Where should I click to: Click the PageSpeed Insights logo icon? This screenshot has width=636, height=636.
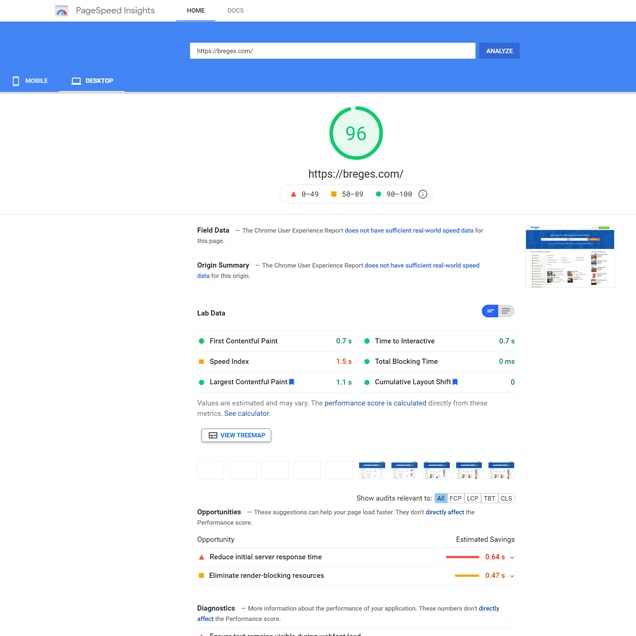click(x=62, y=11)
